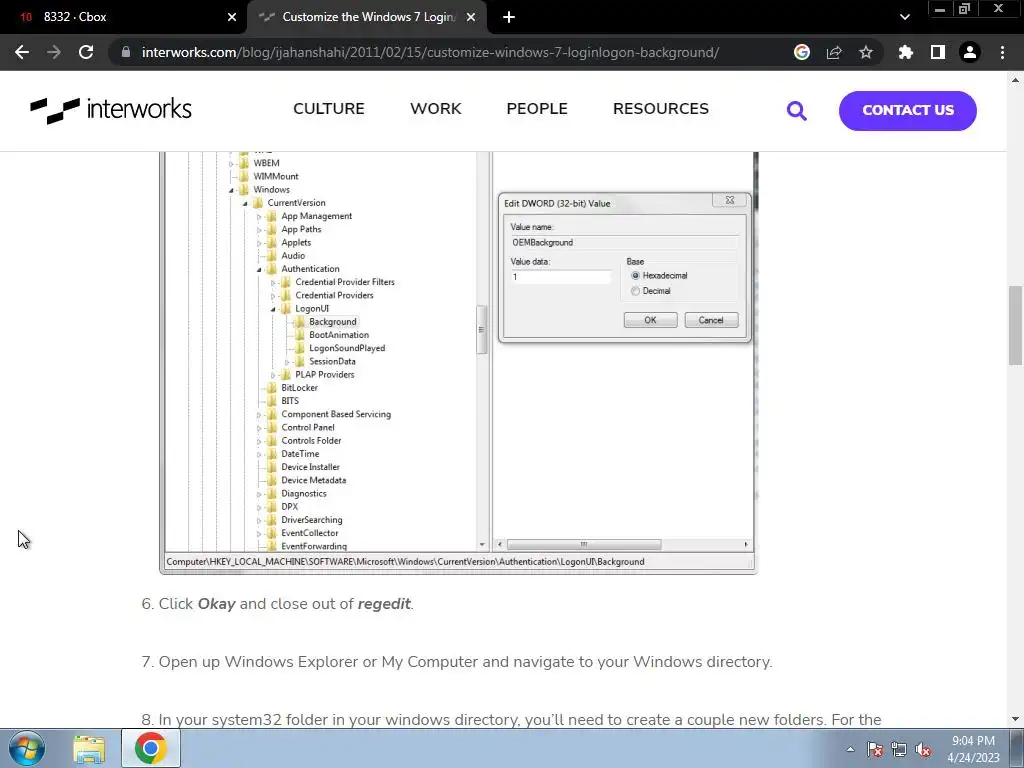Share this page using the share icon
This screenshot has width=1024, height=768.
click(x=834, y=52)
